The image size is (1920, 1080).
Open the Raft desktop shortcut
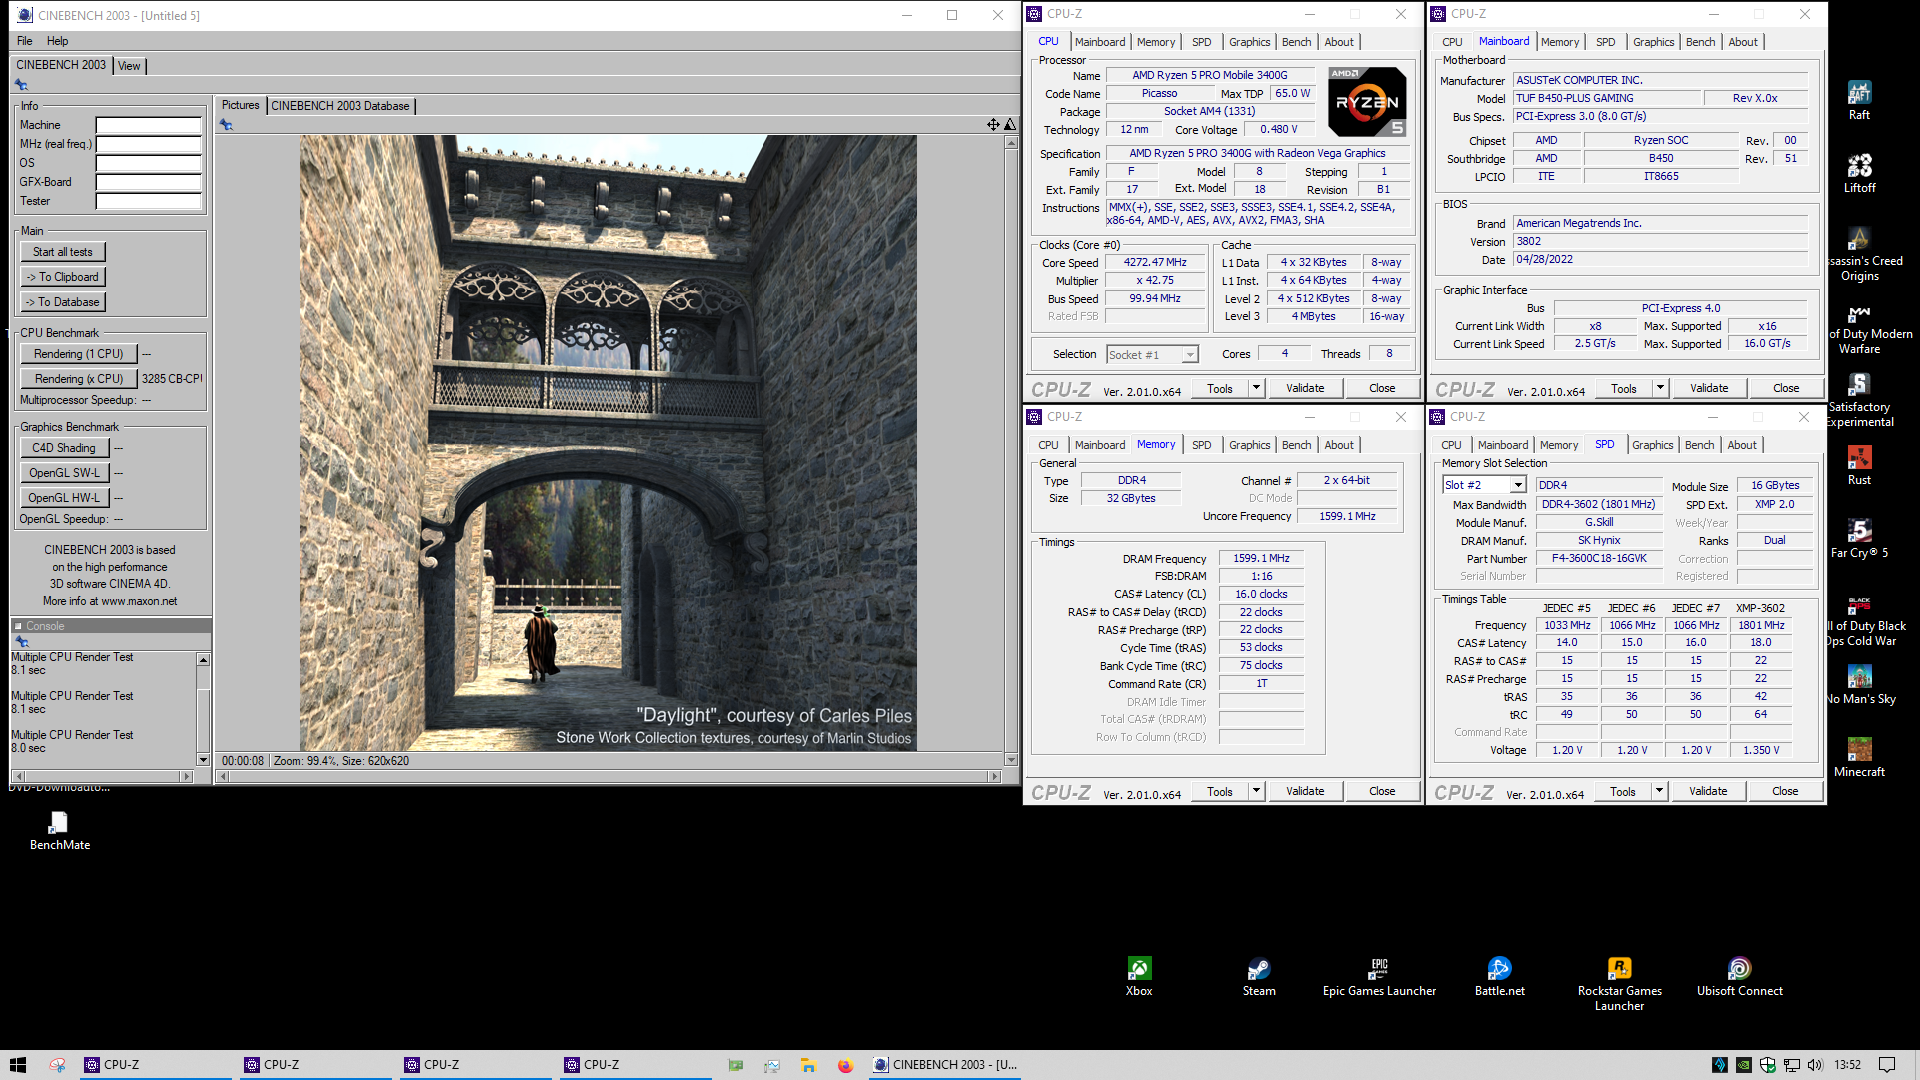coord(1859,100)
